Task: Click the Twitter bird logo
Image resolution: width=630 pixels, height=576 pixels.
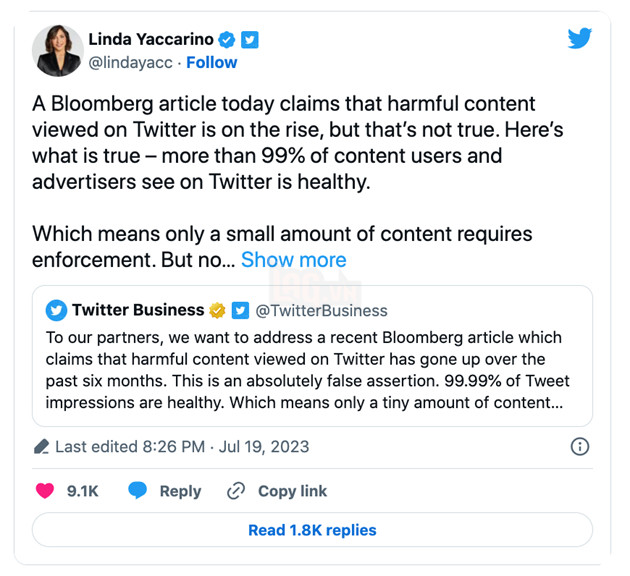Action: [579, 39]
